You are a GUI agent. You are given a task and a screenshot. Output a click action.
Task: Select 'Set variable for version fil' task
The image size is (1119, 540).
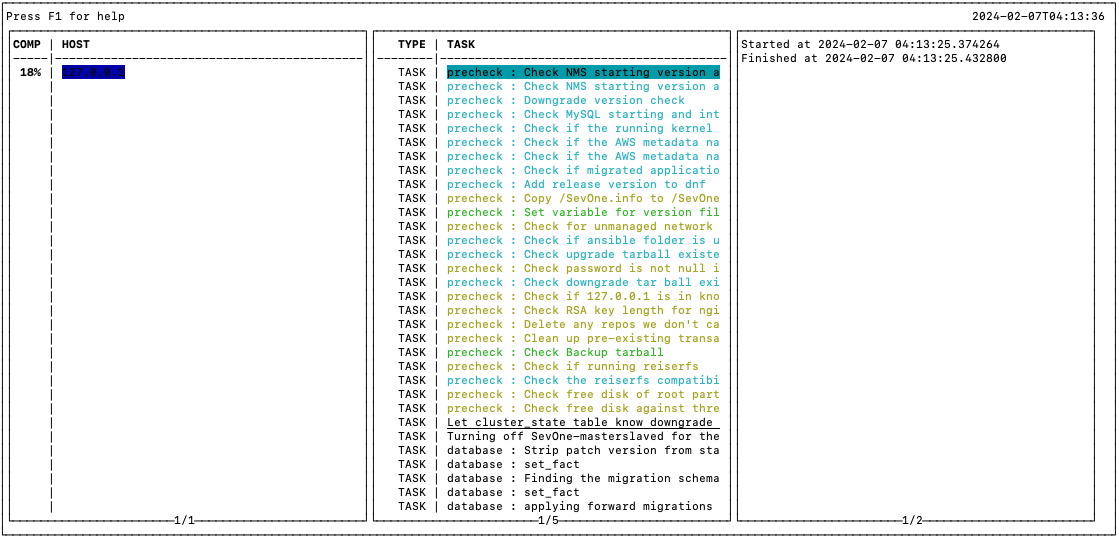583,212
